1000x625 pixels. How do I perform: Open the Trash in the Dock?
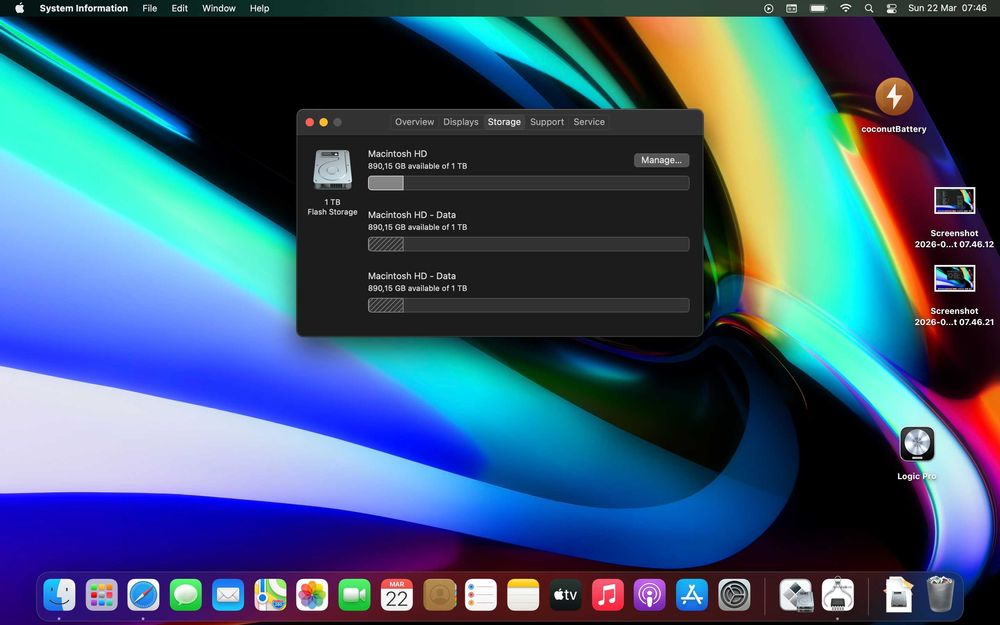pyautogui.click(x=940, y=594)
